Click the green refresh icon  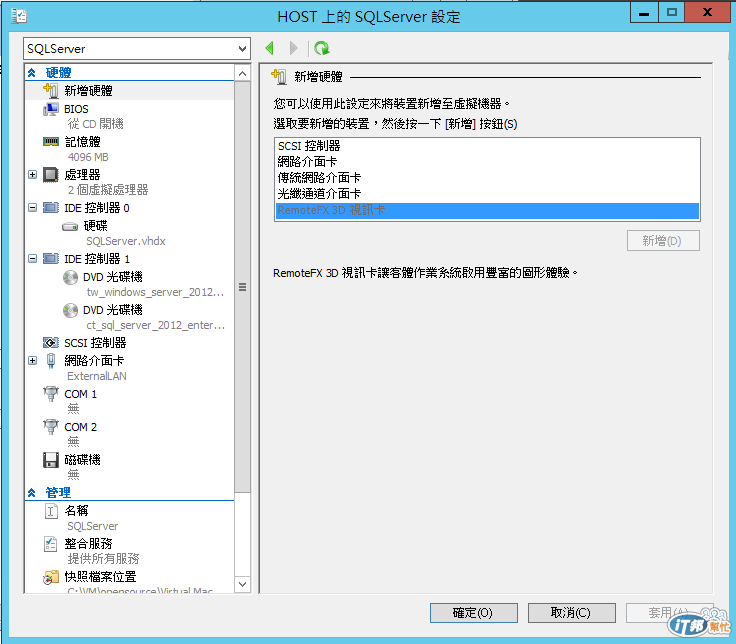[322, 48]
